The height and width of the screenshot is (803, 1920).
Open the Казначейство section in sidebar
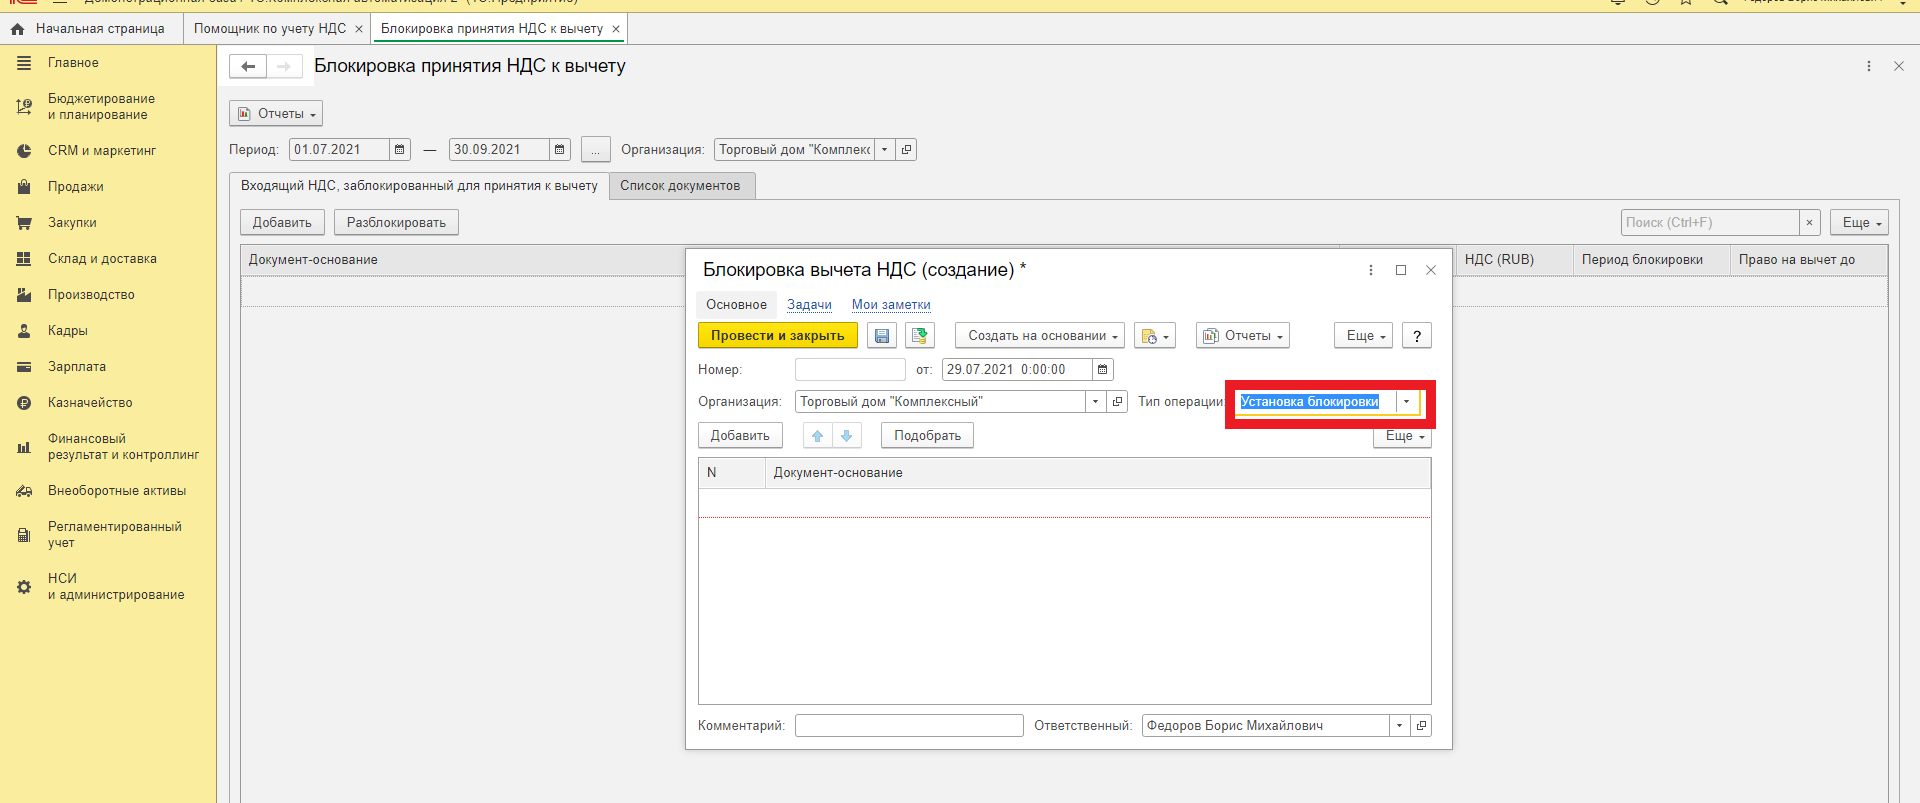click(x=90, y=403)
